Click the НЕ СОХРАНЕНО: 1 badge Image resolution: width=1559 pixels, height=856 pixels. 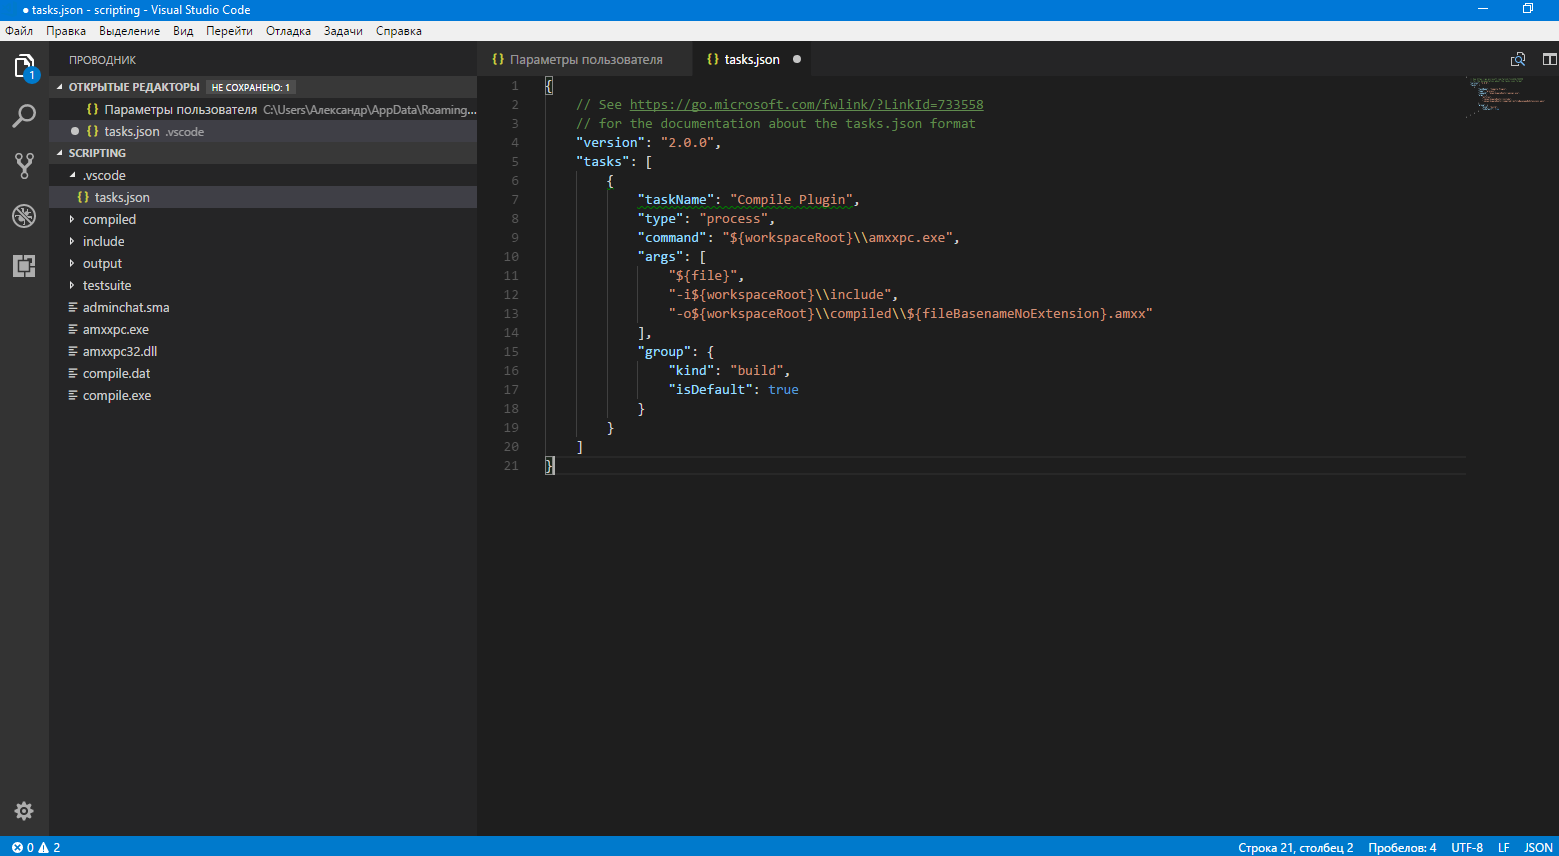250,87
